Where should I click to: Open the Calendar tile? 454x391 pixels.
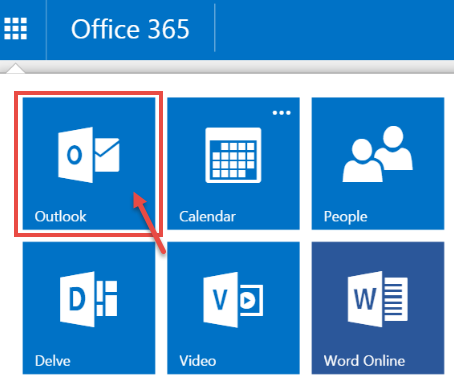click(x=233, y=163)
